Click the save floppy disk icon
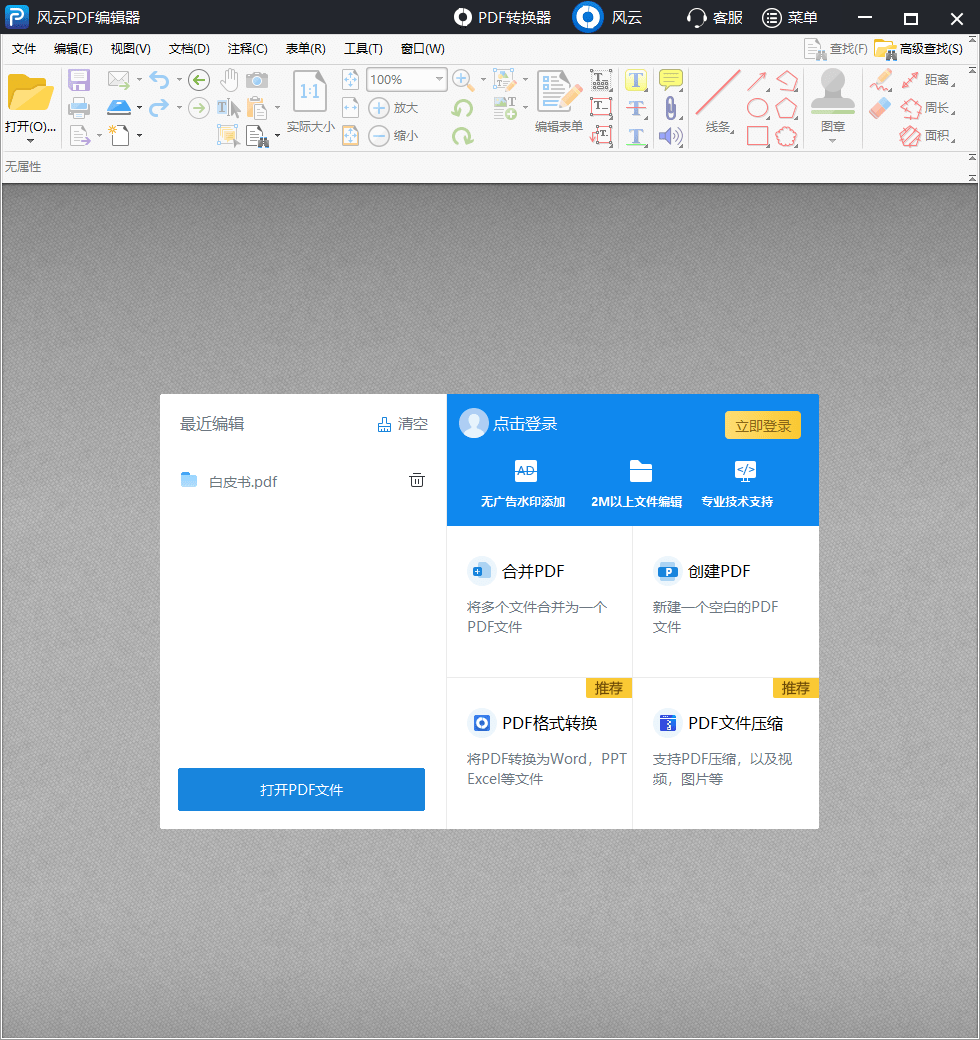980x1040 pixels. click(x=79, y=80)
